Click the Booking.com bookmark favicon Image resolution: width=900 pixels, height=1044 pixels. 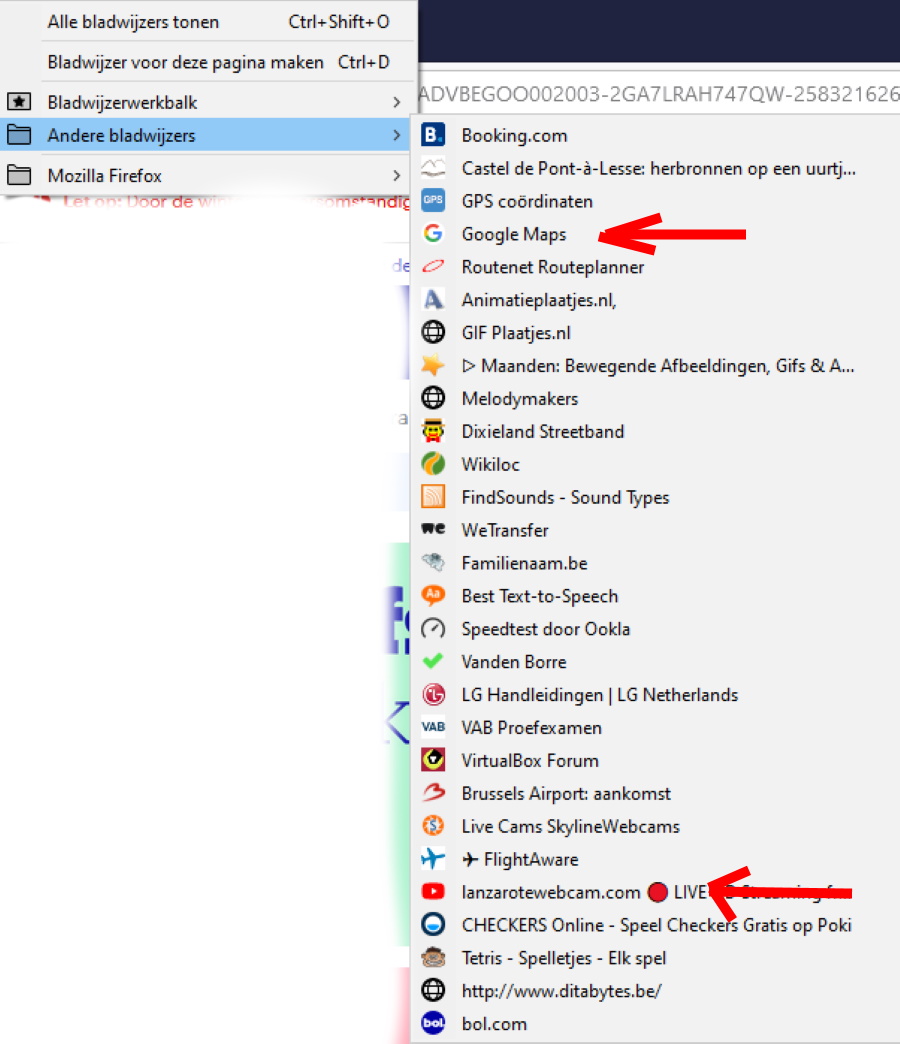433,135
